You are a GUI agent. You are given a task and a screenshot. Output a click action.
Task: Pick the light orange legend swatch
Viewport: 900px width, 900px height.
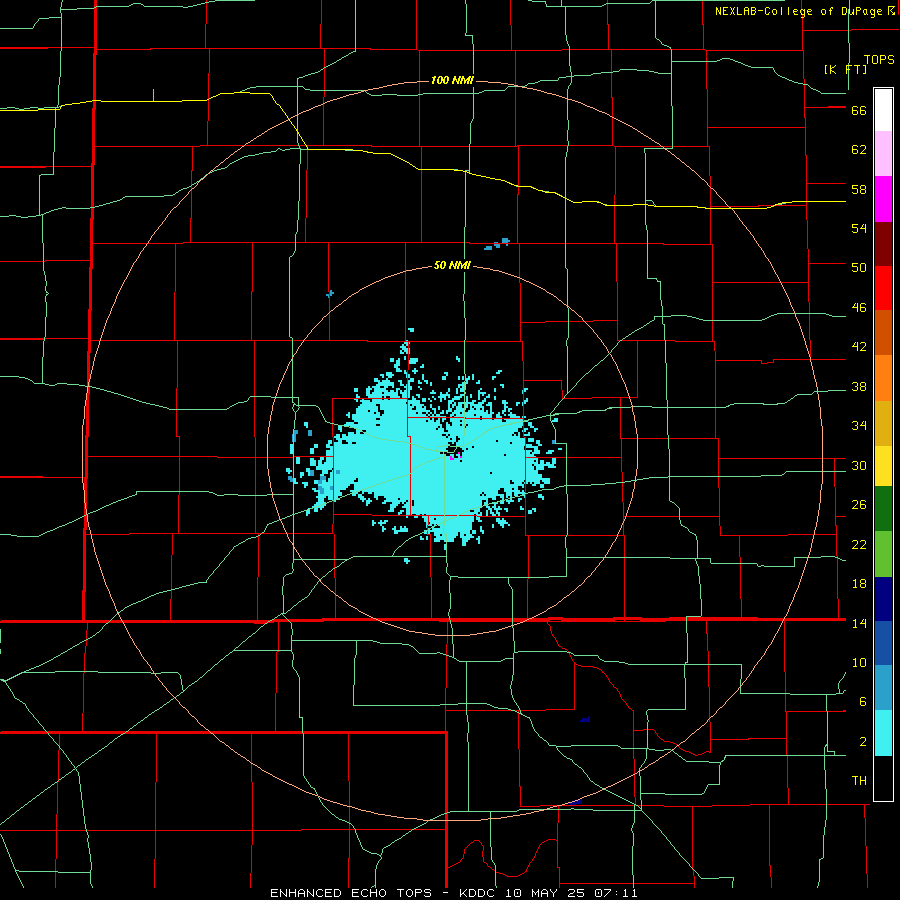click(883, 378)
